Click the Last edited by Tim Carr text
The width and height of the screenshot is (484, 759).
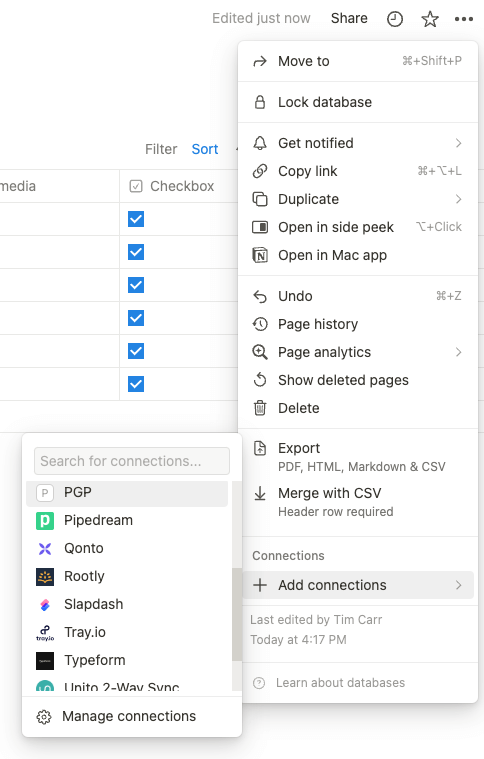click(x=316, y=620)
